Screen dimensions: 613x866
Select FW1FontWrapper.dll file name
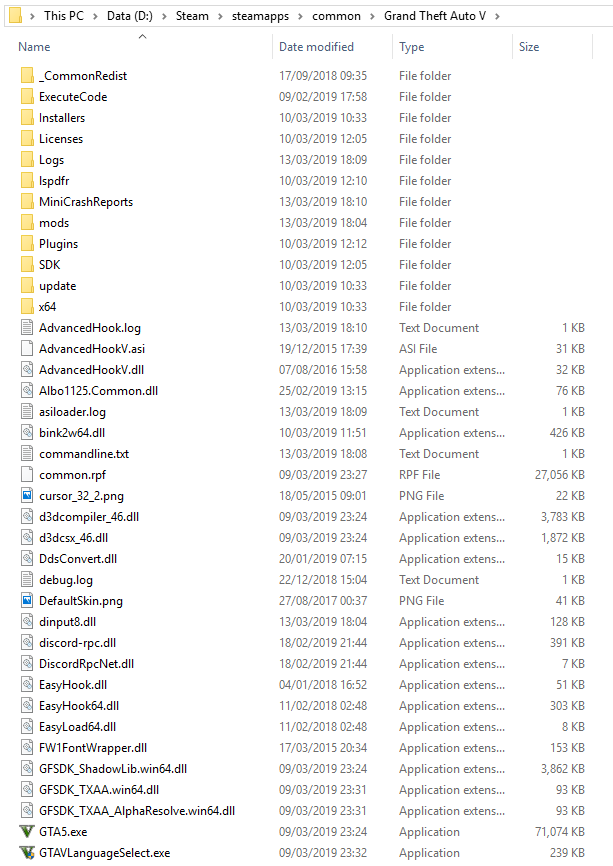[93, 747]
